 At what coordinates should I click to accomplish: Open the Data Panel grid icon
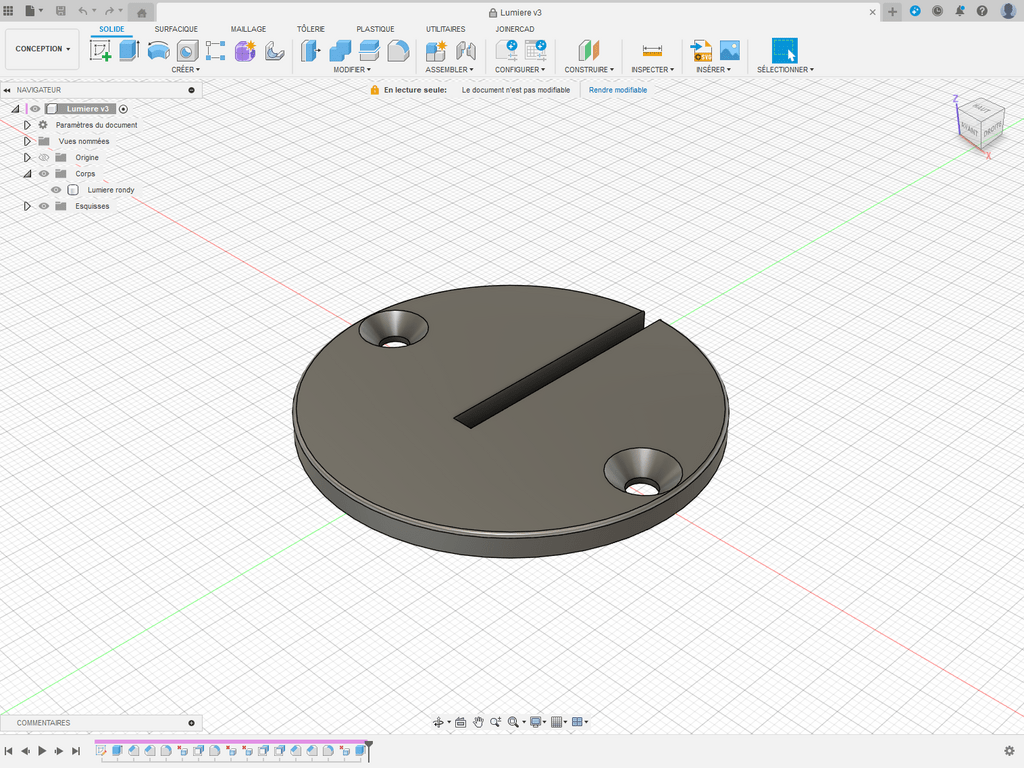[8, 11]
